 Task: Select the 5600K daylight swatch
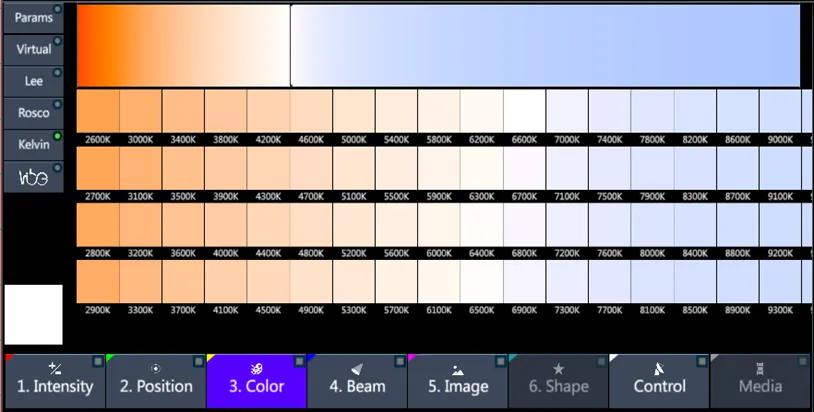point(396,225)
